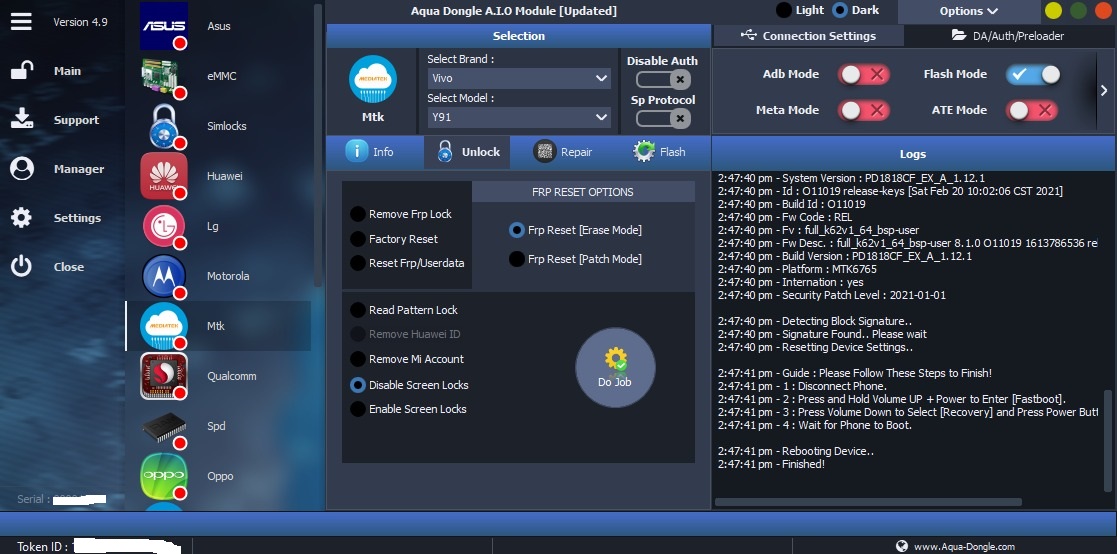Open the Options dropdown menu
Image resolution: width=1117 pixels, height=554 pixels.
(968, 11)
